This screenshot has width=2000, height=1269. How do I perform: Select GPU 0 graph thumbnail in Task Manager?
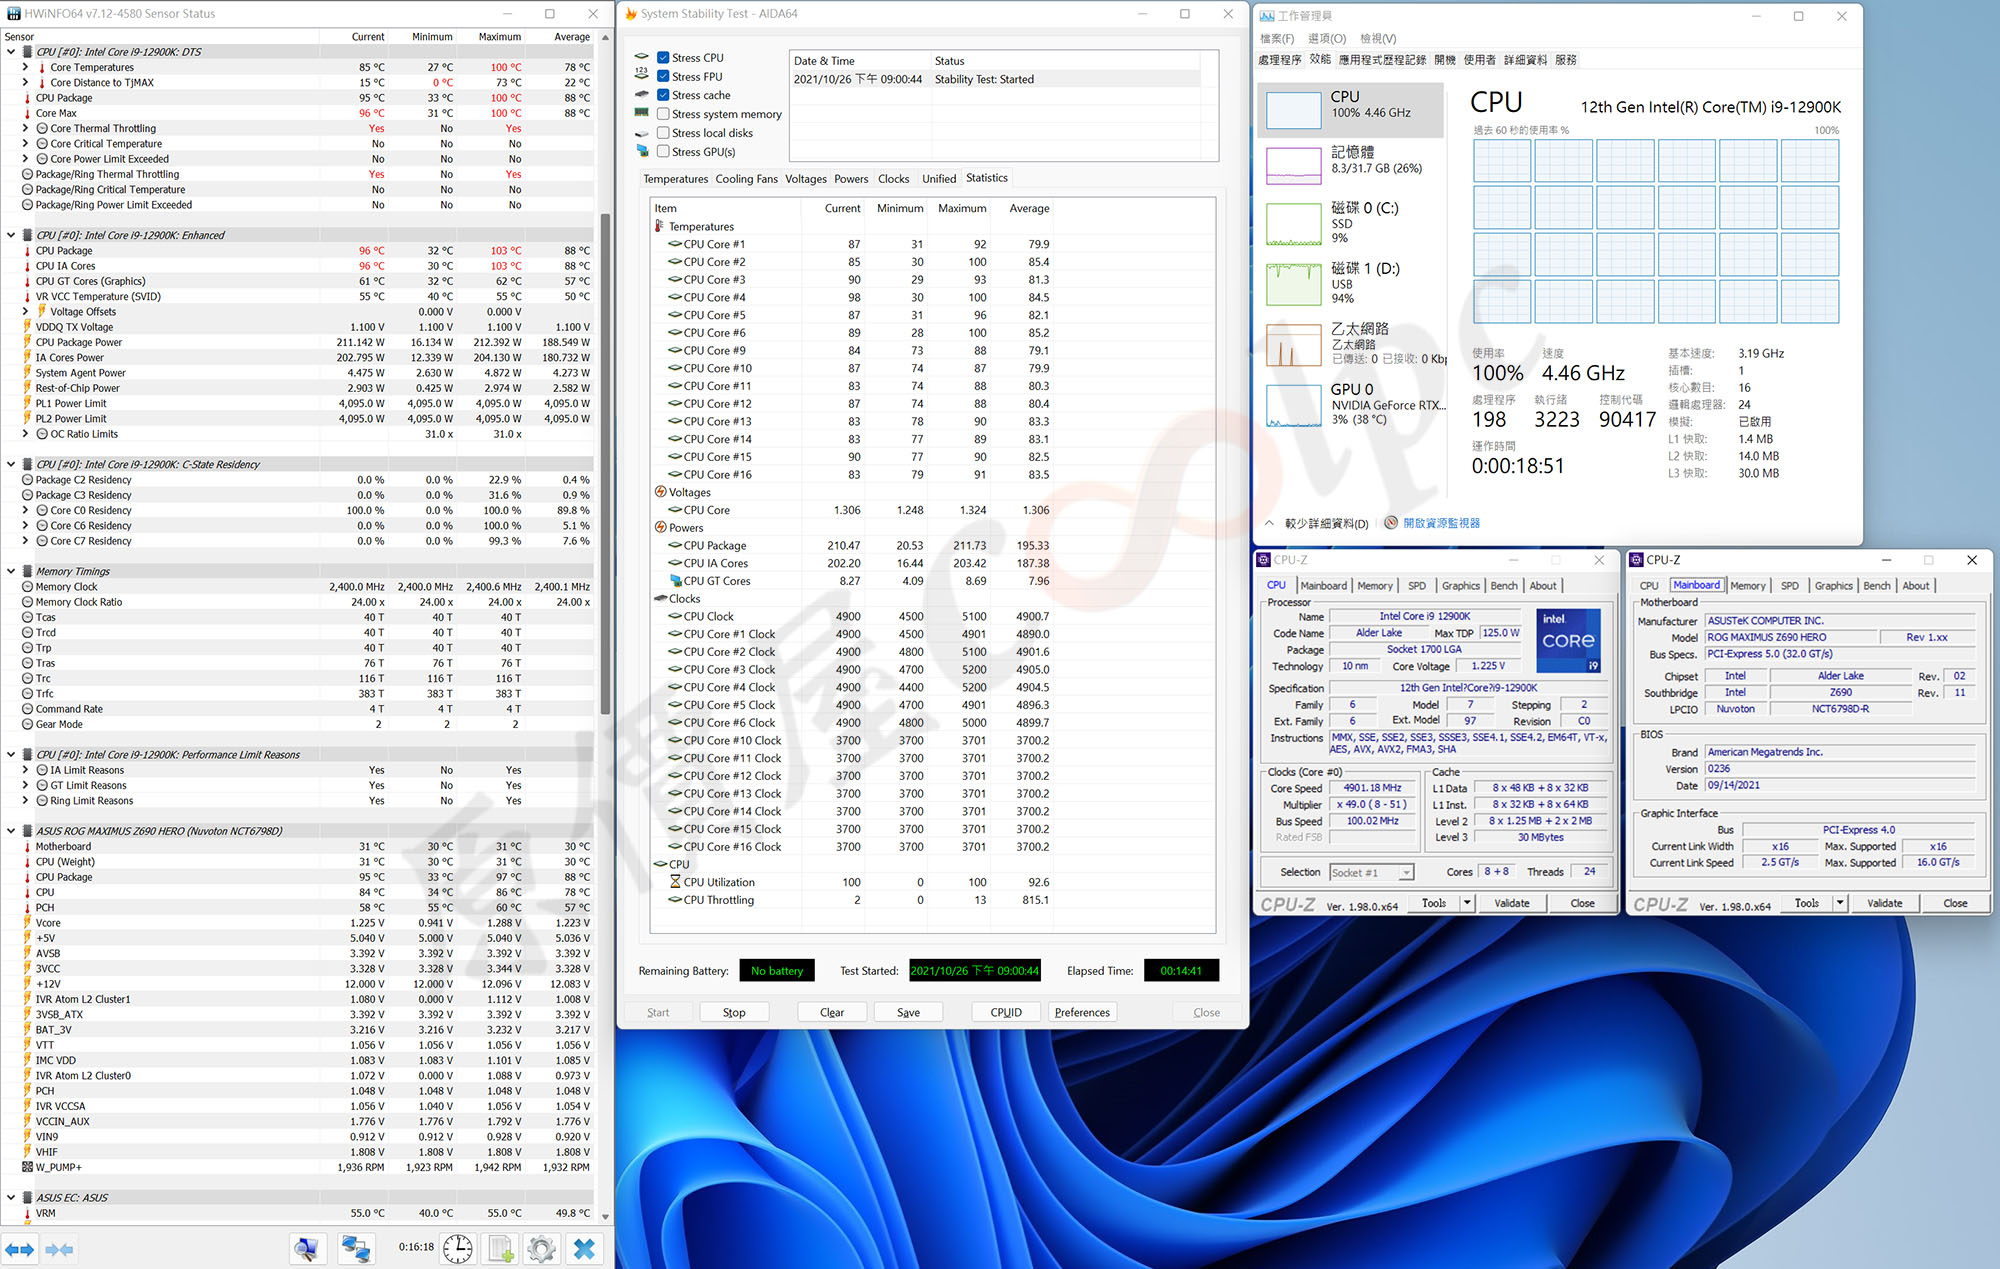click(1293, 406)
